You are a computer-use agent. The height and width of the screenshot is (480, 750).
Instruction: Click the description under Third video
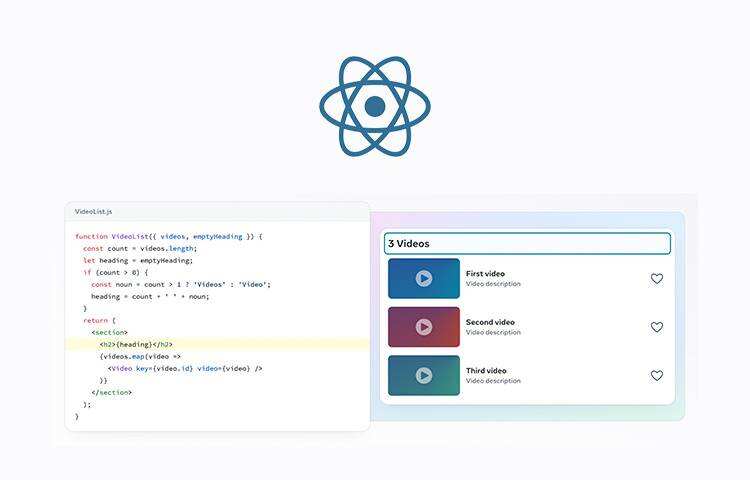pyautogui.click(x=493, y=381)
